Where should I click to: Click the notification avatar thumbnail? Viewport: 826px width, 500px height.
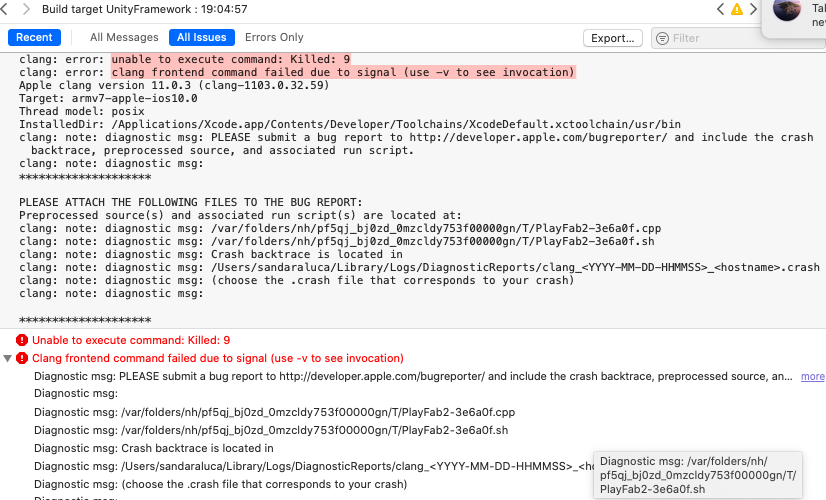pos(786,9)
